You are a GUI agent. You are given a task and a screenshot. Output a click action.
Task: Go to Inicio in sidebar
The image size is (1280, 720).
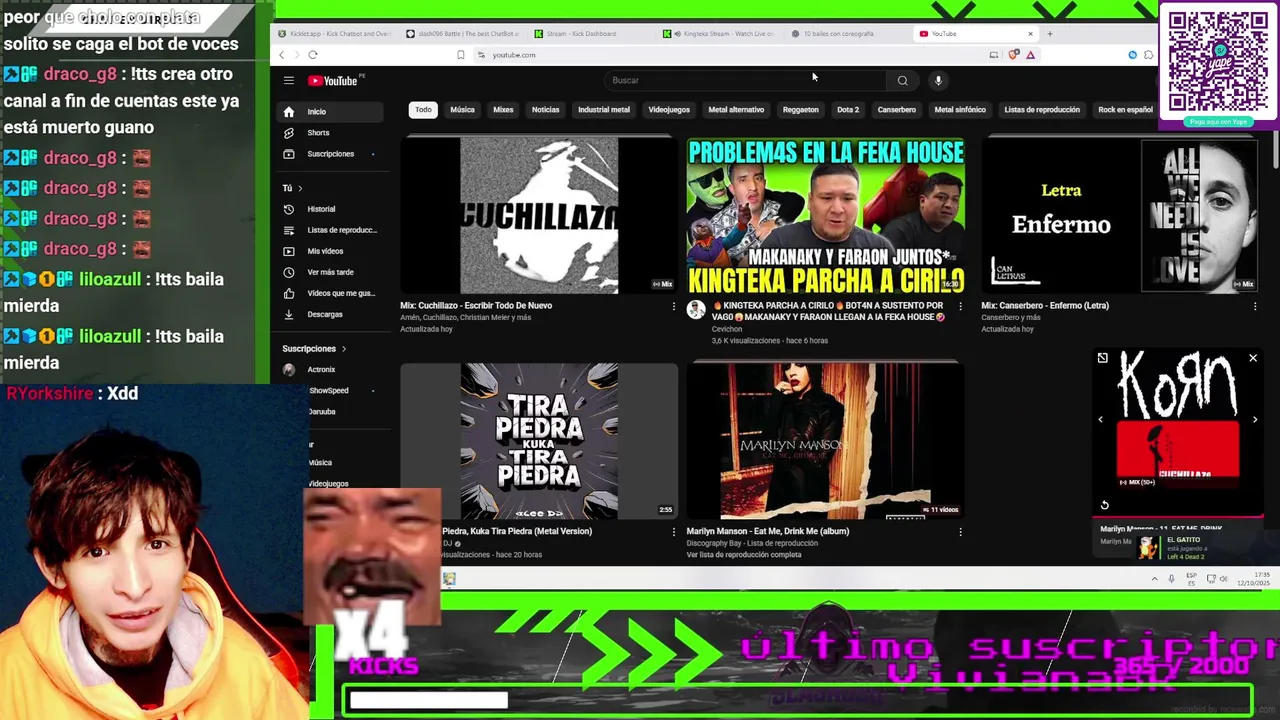tap(328, 112)
